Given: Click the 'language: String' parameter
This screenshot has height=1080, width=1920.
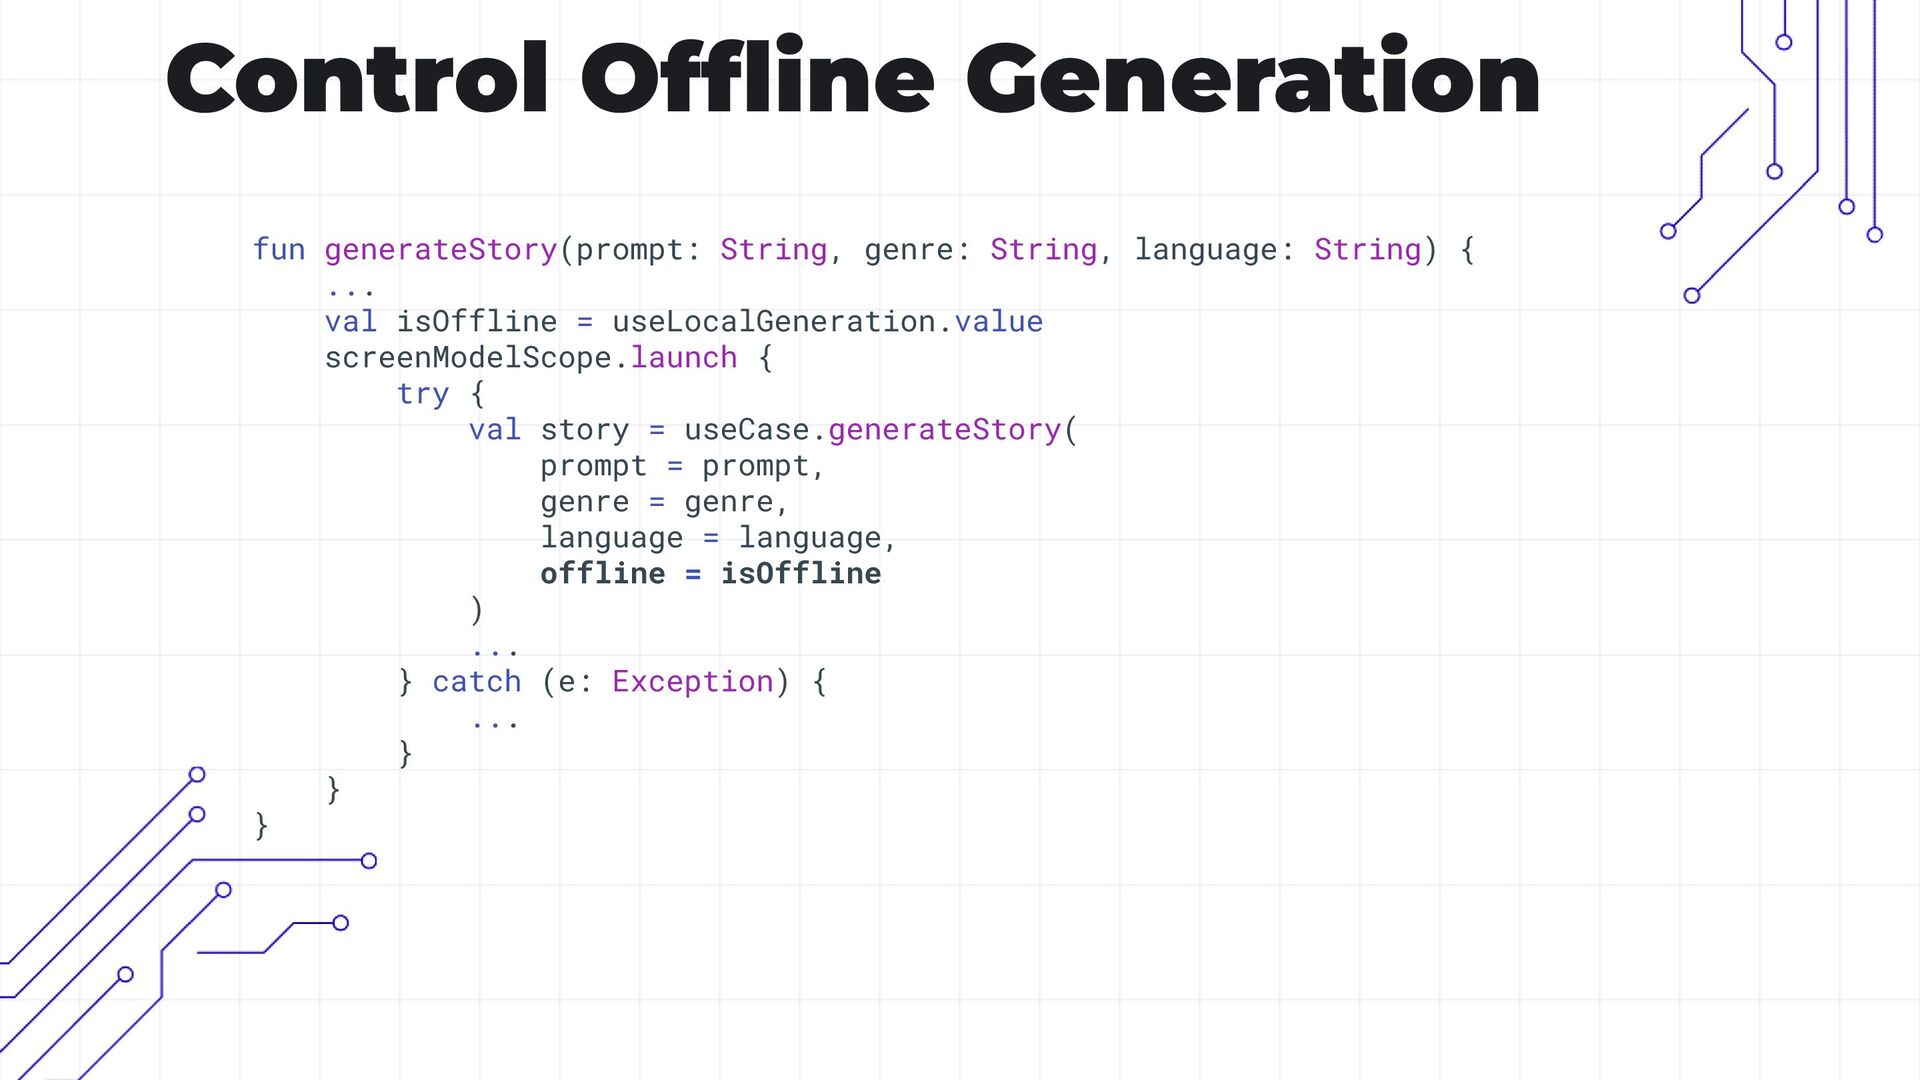Looking at the screenshot, I should 1277,250.
